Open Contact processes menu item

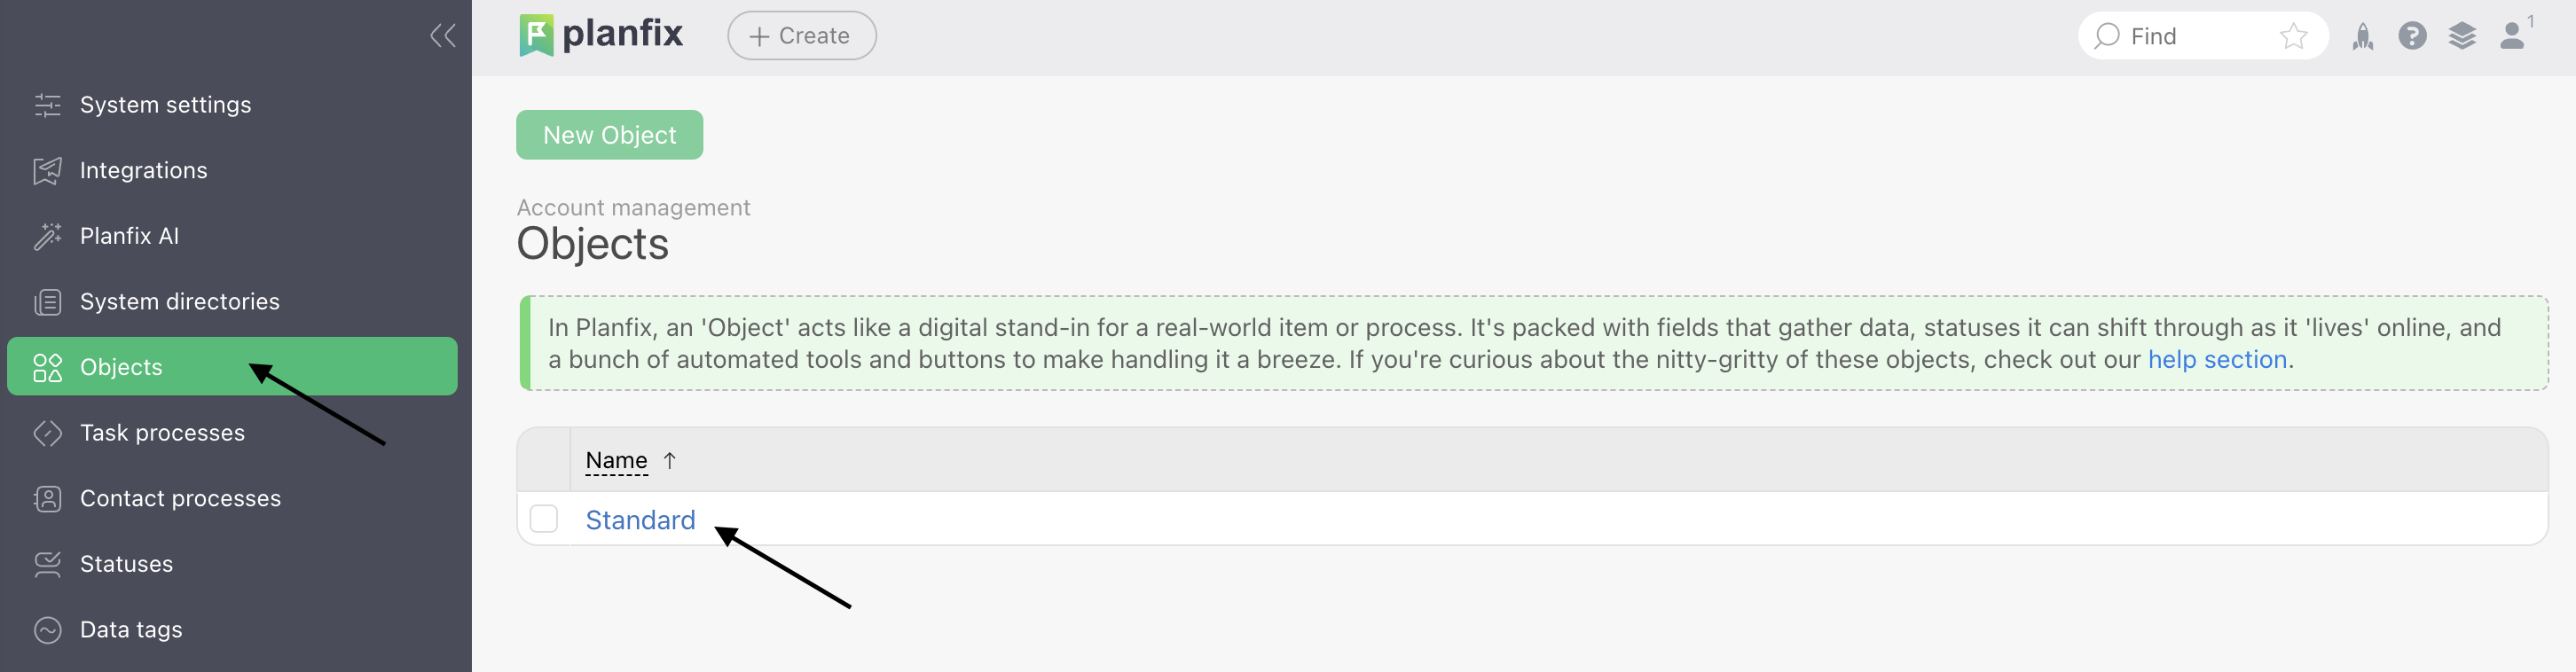click(180, 499)
